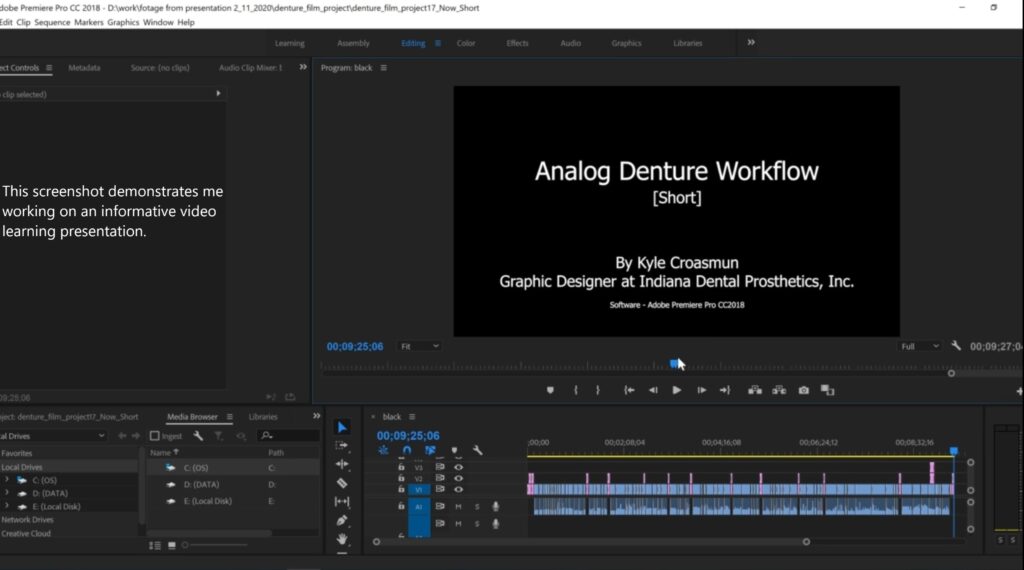Open the Sequence menu
Viewport: 1024px width, 570px height.
[52, 22]
